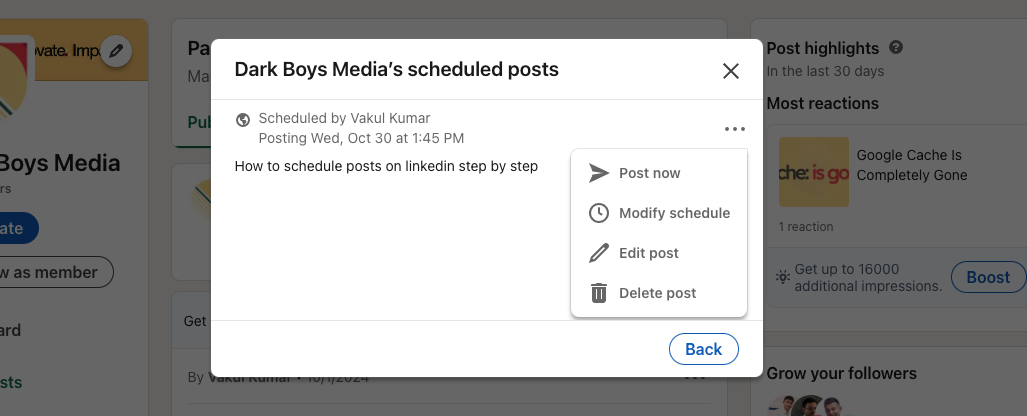
Task: Click the pencil icon for Edit post
Action: pyautogui.click(x=599, y=253)
